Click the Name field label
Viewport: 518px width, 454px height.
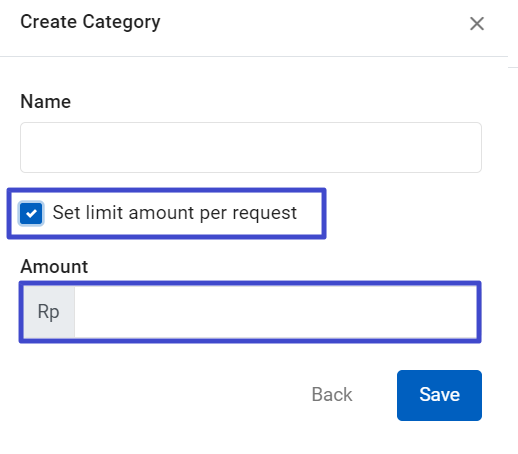(46, 101)
